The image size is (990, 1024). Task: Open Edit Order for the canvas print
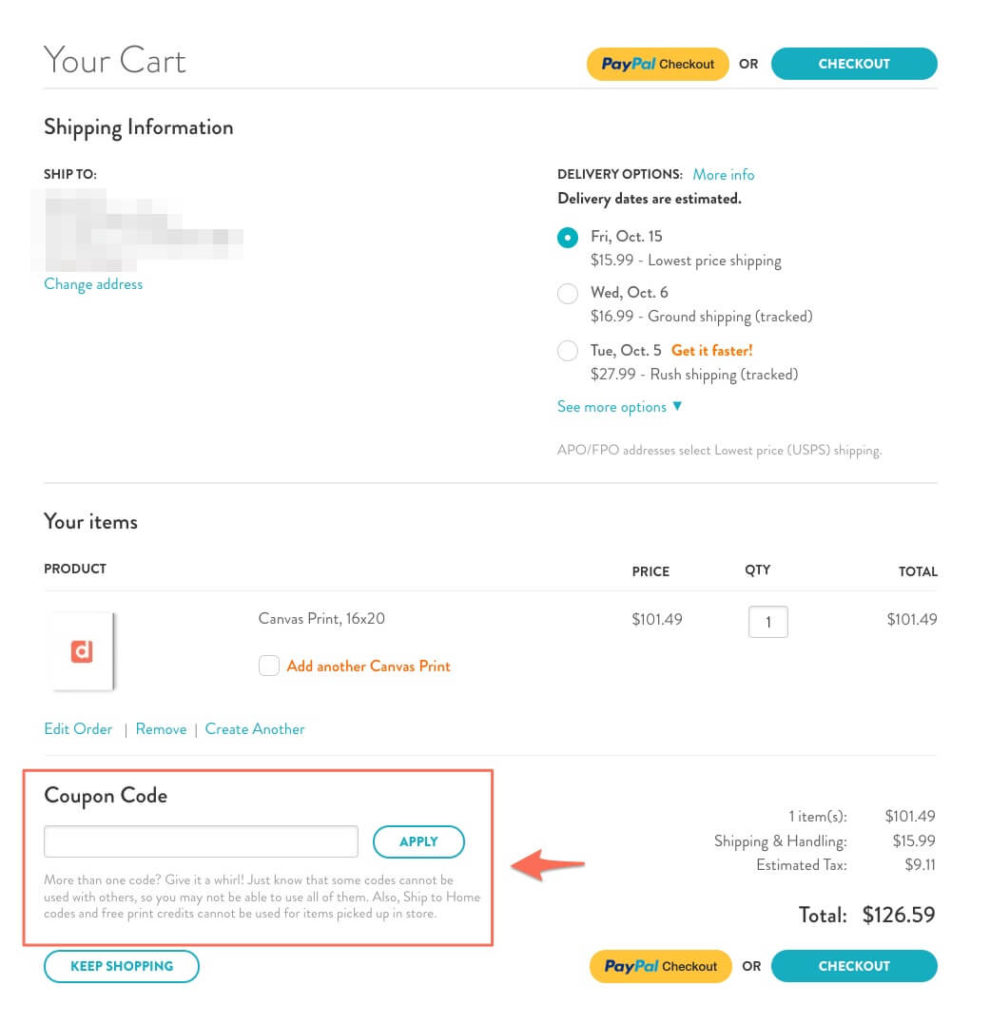pos(77,729)
